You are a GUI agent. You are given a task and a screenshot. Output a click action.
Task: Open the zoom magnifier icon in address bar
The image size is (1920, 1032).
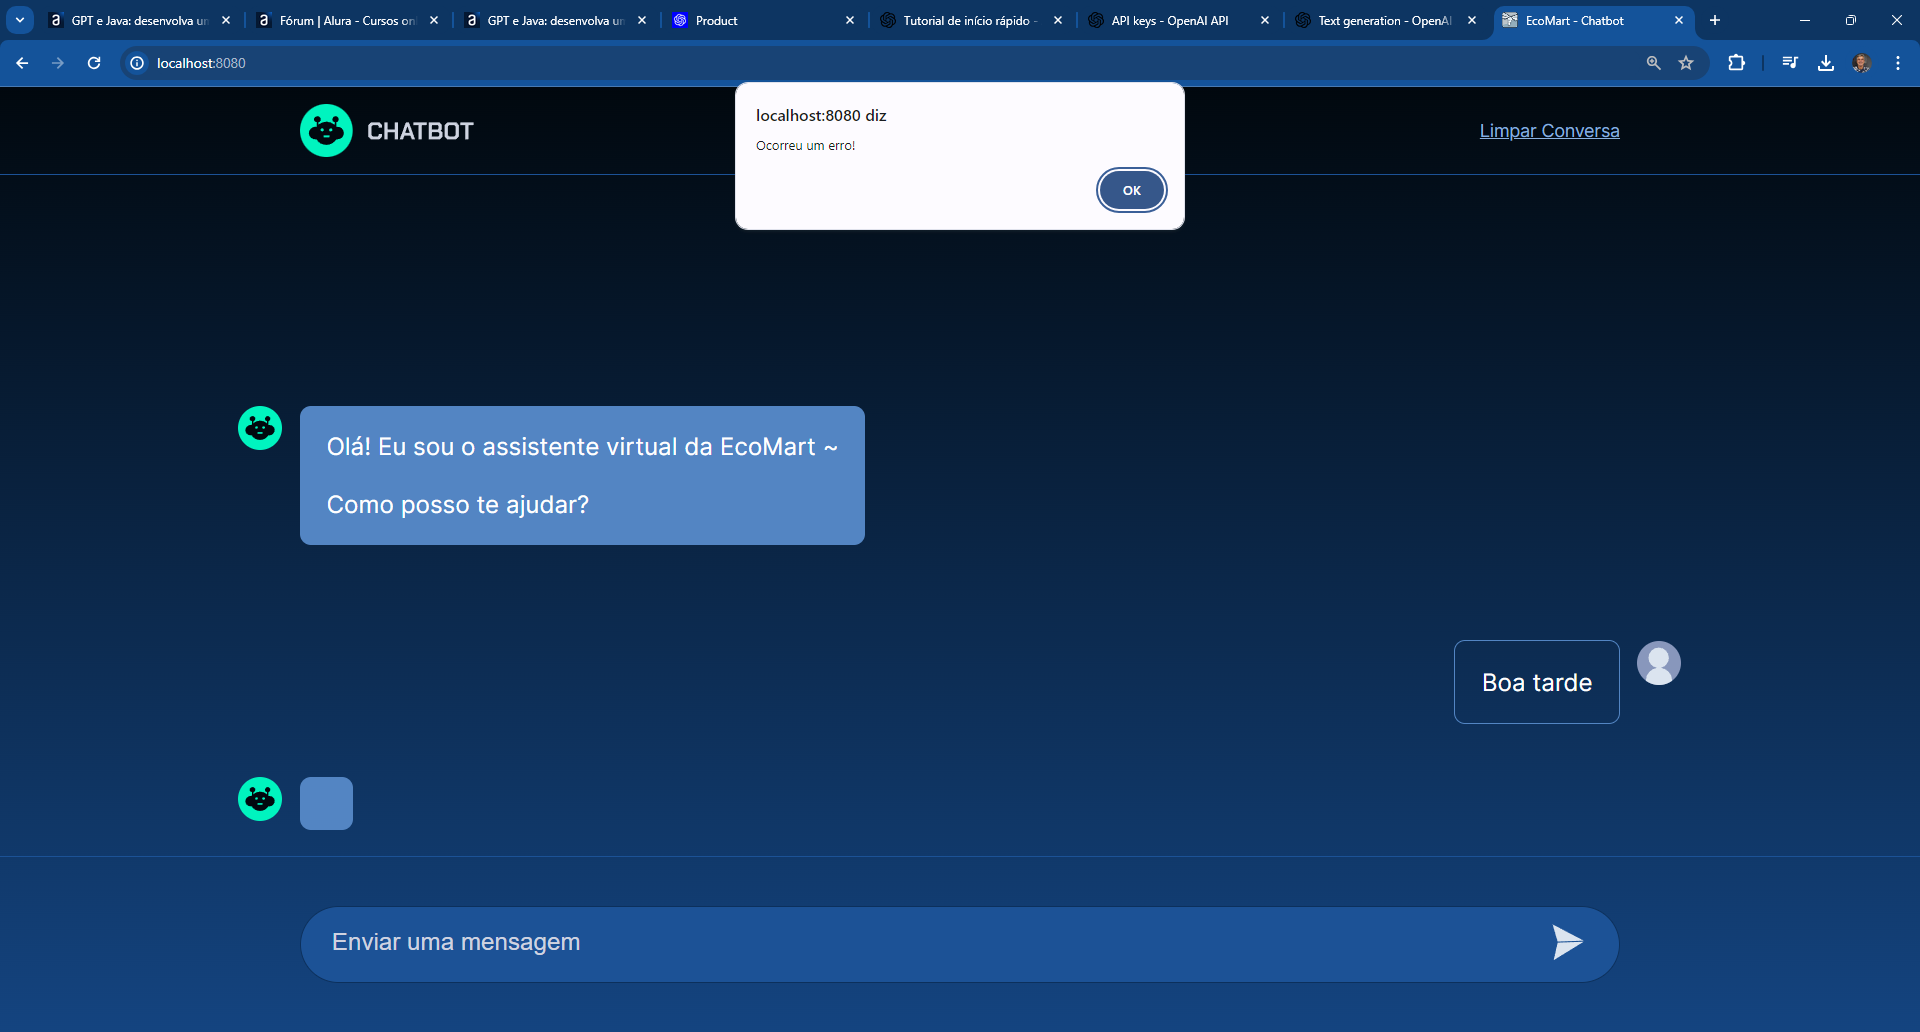(x=1654, y=63)
